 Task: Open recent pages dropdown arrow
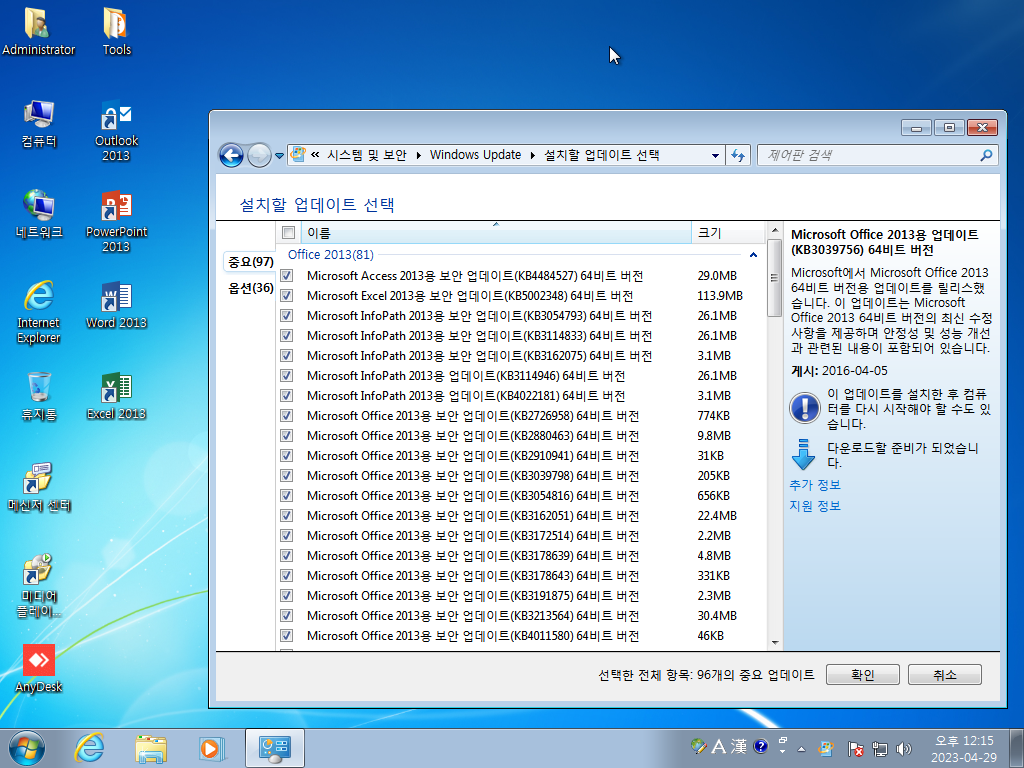pos(280,155)
